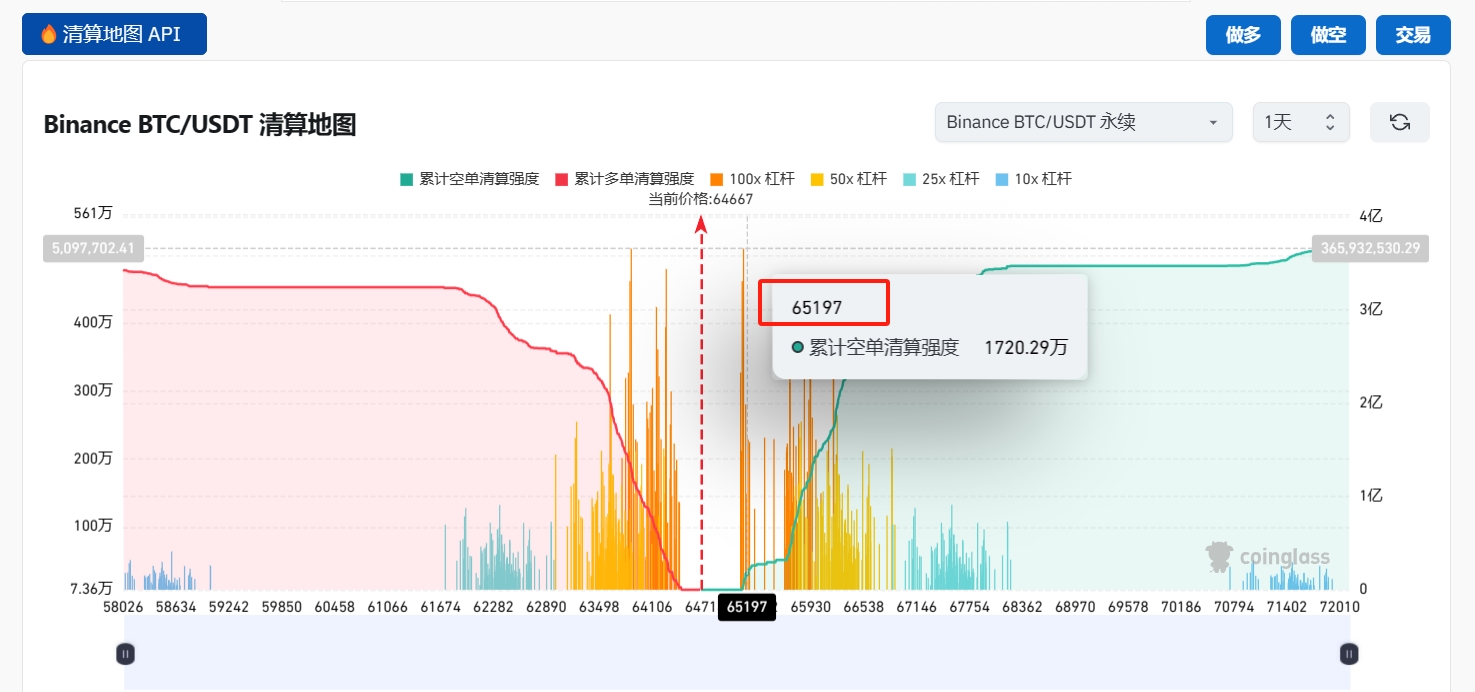Open the Binance BTC/USDT 永续 dropdown

[1083, 122]
